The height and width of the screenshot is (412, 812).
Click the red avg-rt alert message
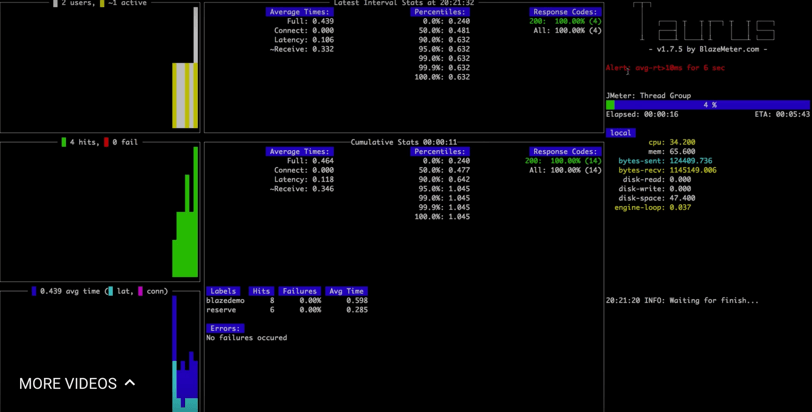coord(665,68)
